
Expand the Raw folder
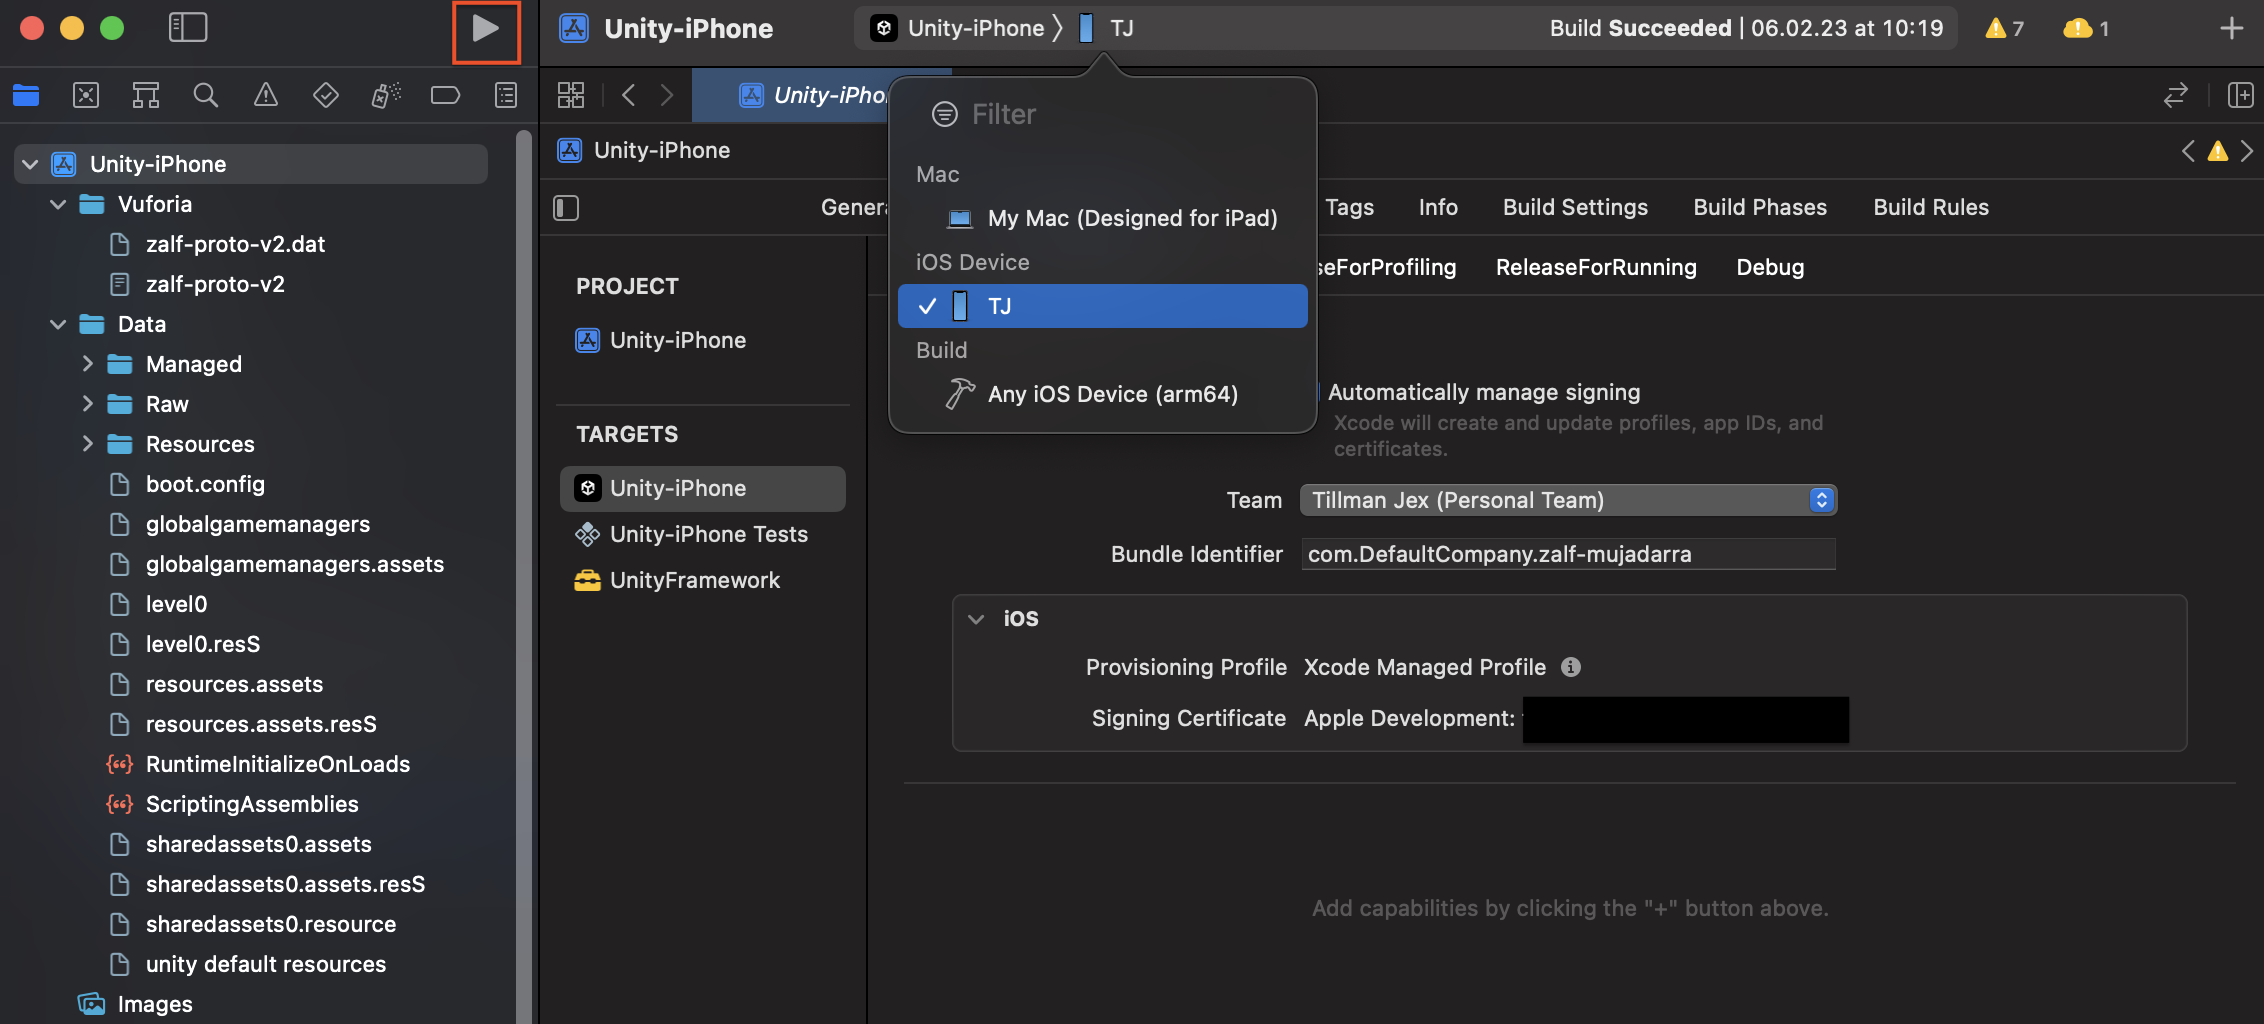88,404
